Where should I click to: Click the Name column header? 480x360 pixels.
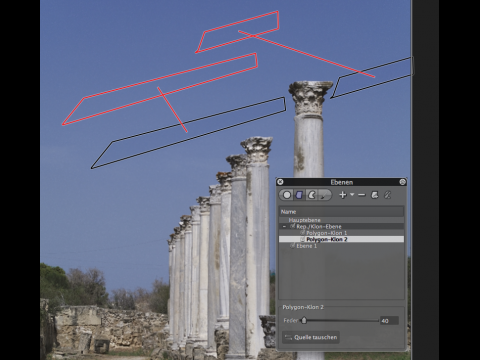(341, 212)
